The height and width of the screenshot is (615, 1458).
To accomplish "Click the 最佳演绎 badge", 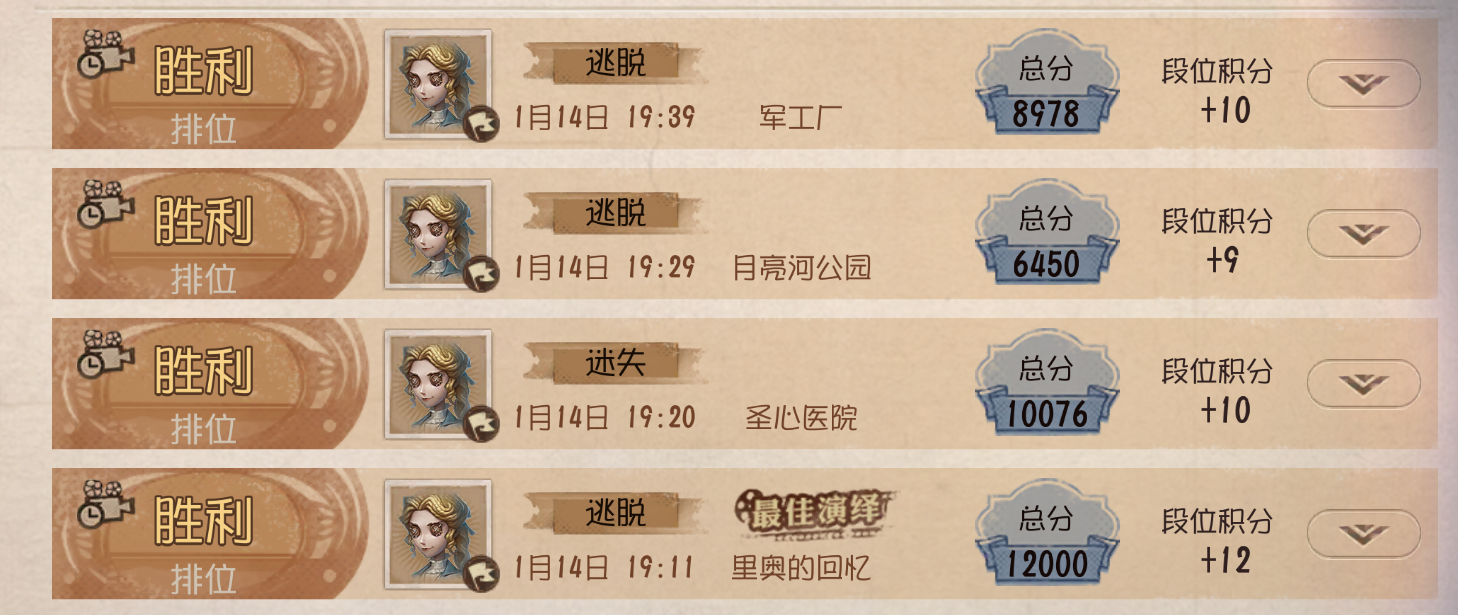I will pos(813,514).
